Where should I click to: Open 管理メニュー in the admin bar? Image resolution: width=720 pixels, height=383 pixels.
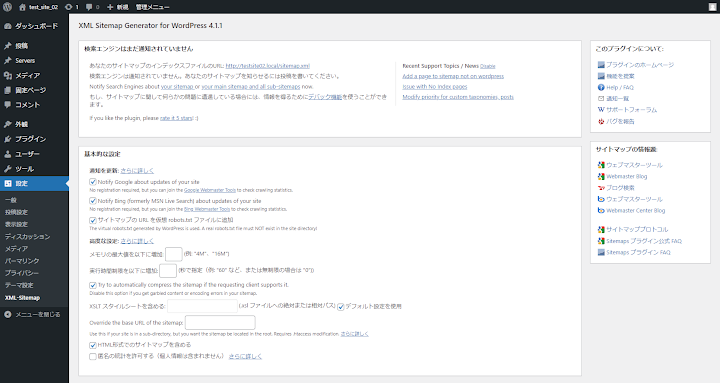152,7
